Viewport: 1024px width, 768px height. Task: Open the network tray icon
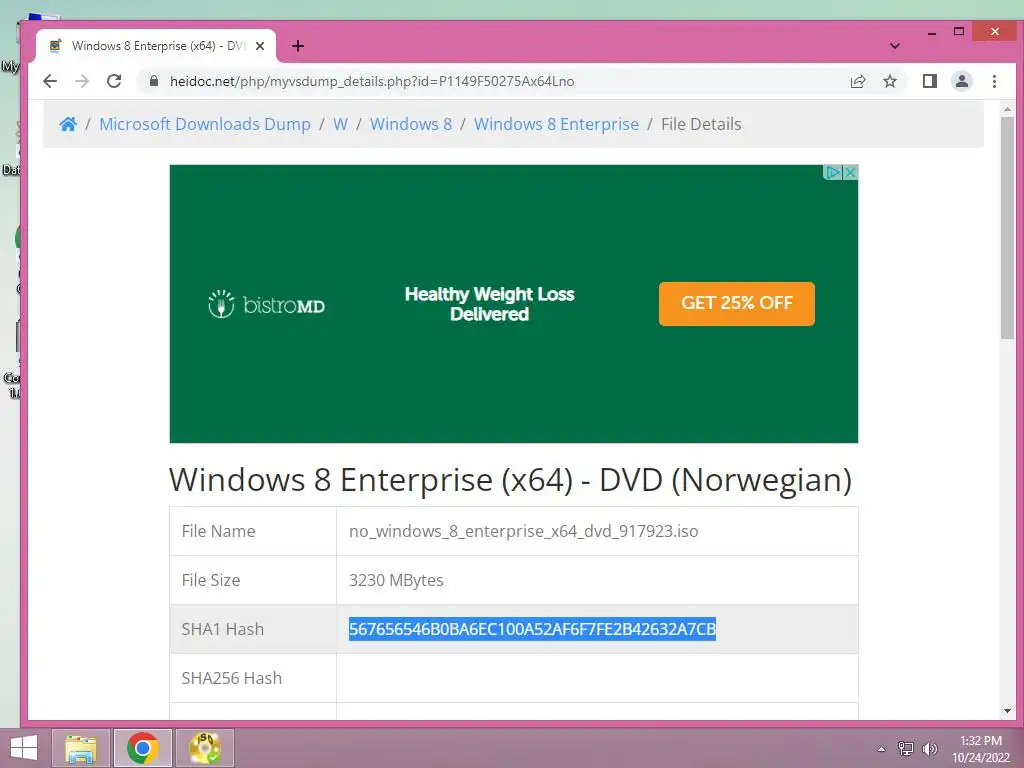(906, 749)
